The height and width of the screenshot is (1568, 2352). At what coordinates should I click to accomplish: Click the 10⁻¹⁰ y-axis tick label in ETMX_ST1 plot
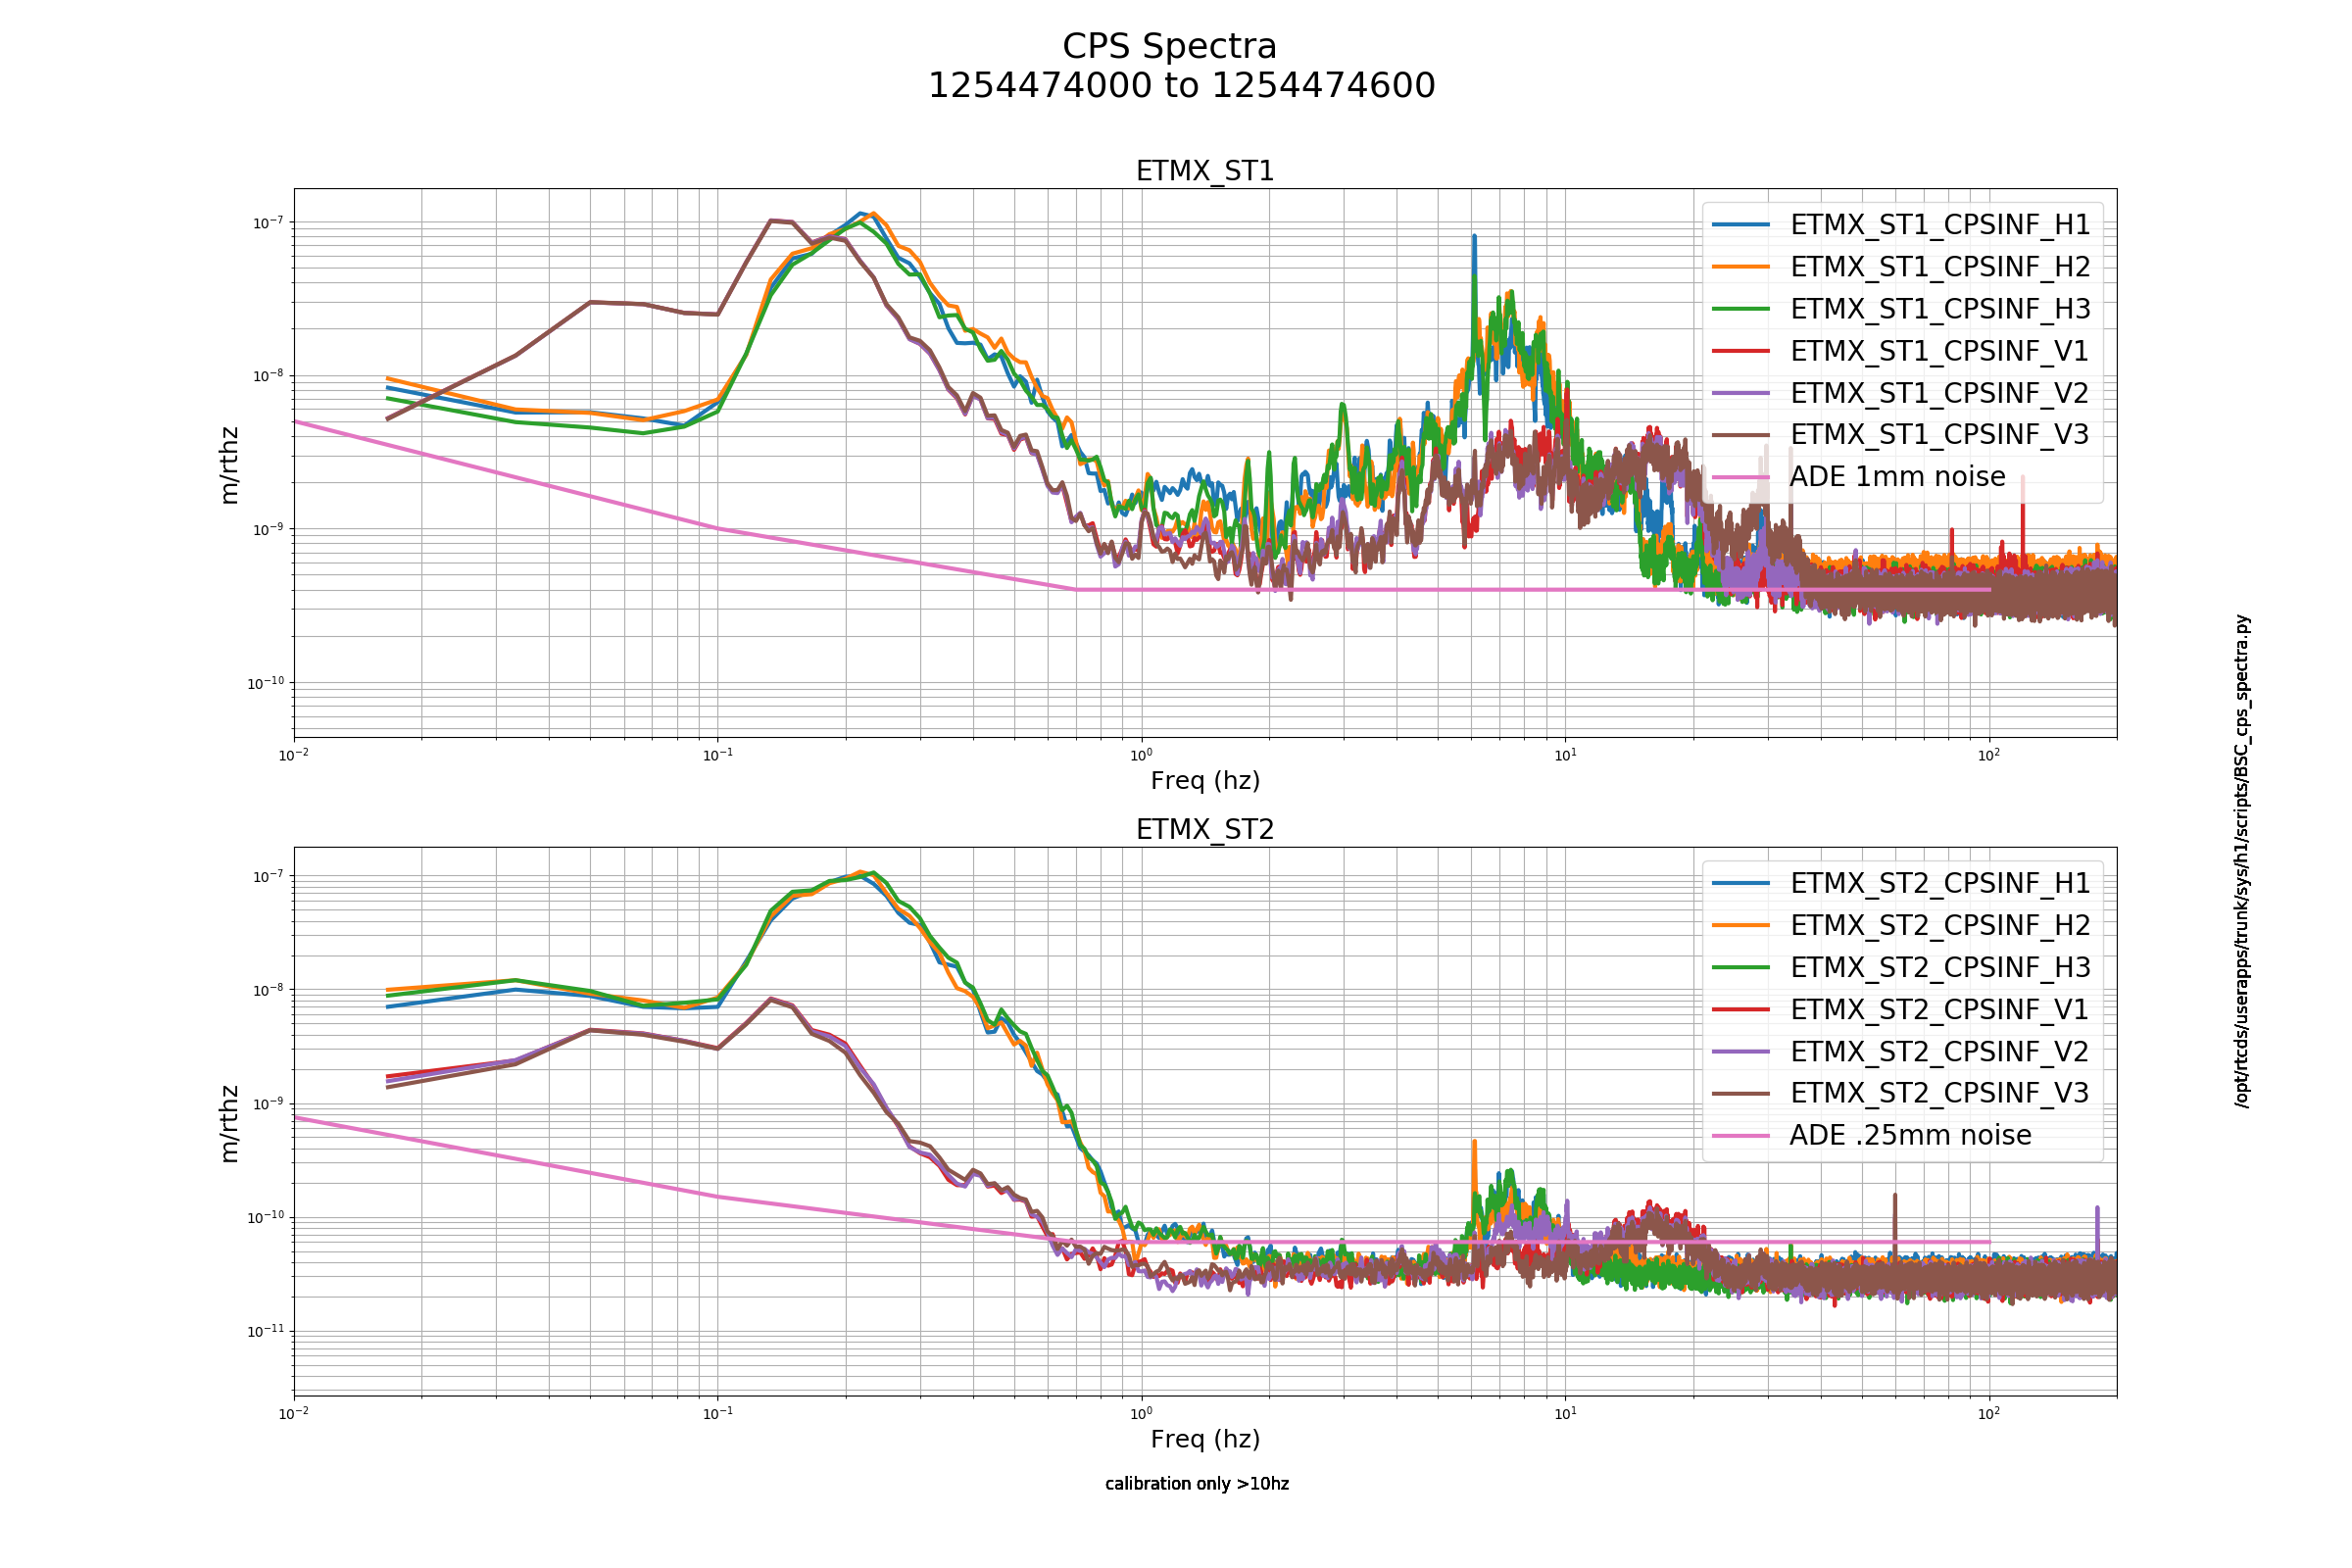coord(266,683)
